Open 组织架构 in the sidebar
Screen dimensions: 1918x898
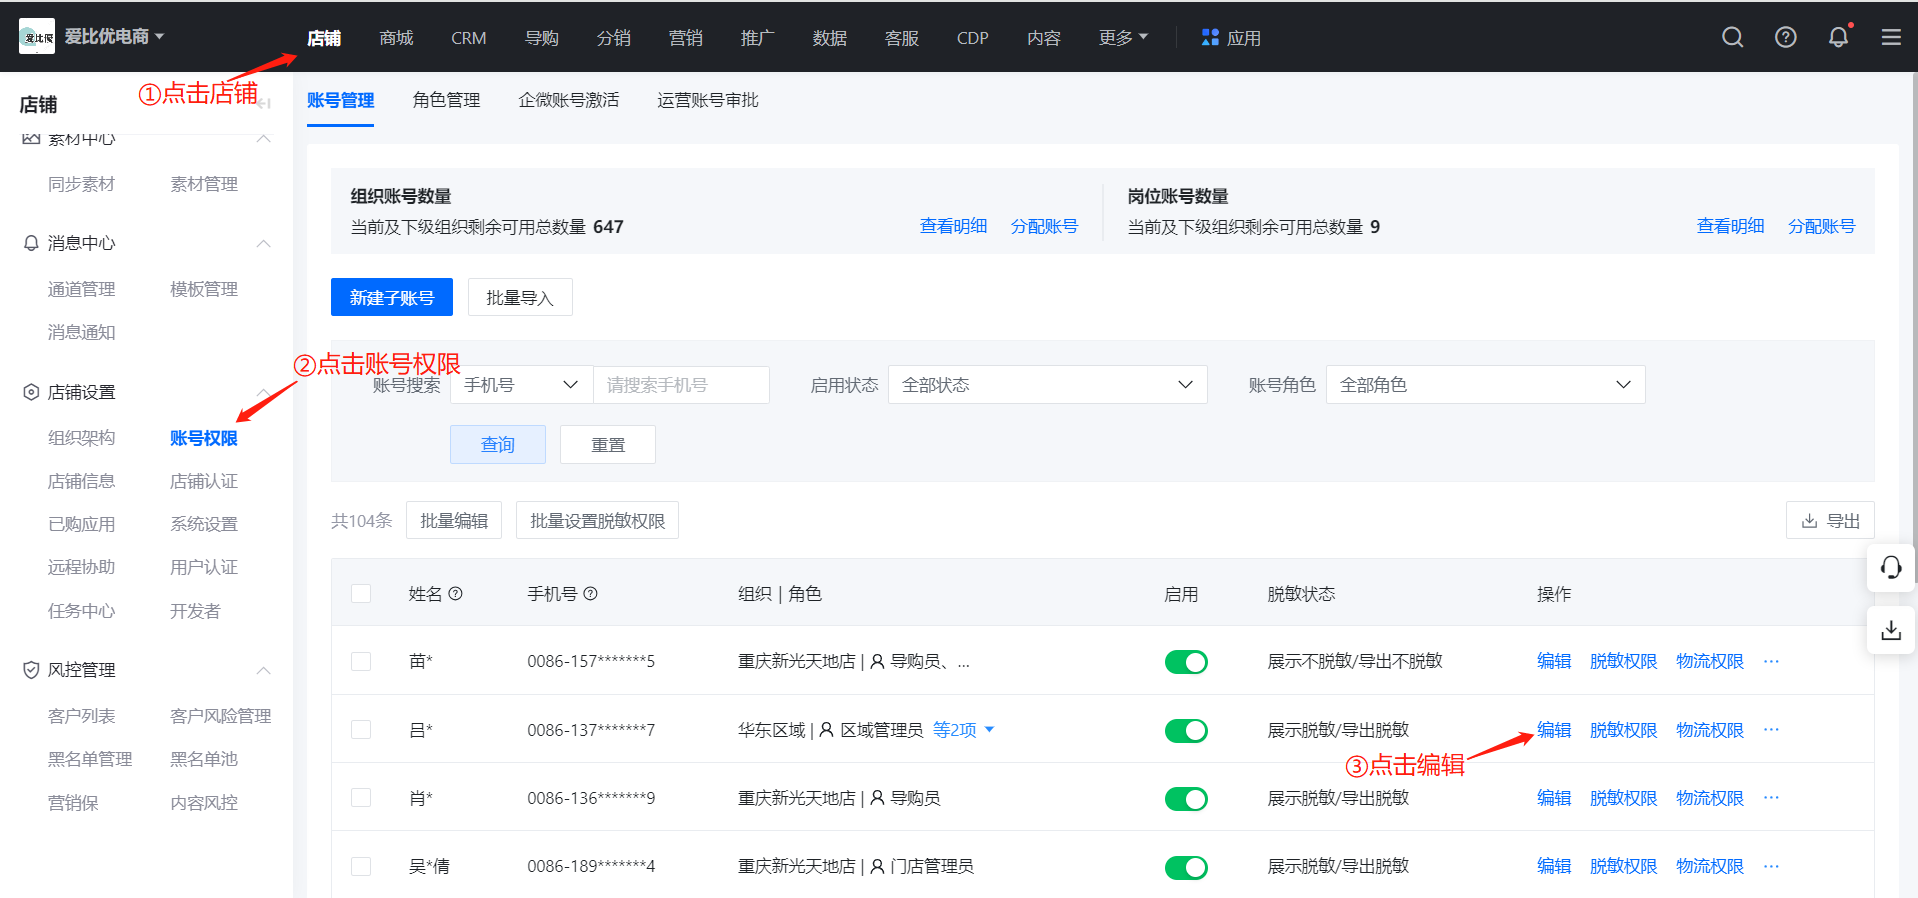(81, 438)
